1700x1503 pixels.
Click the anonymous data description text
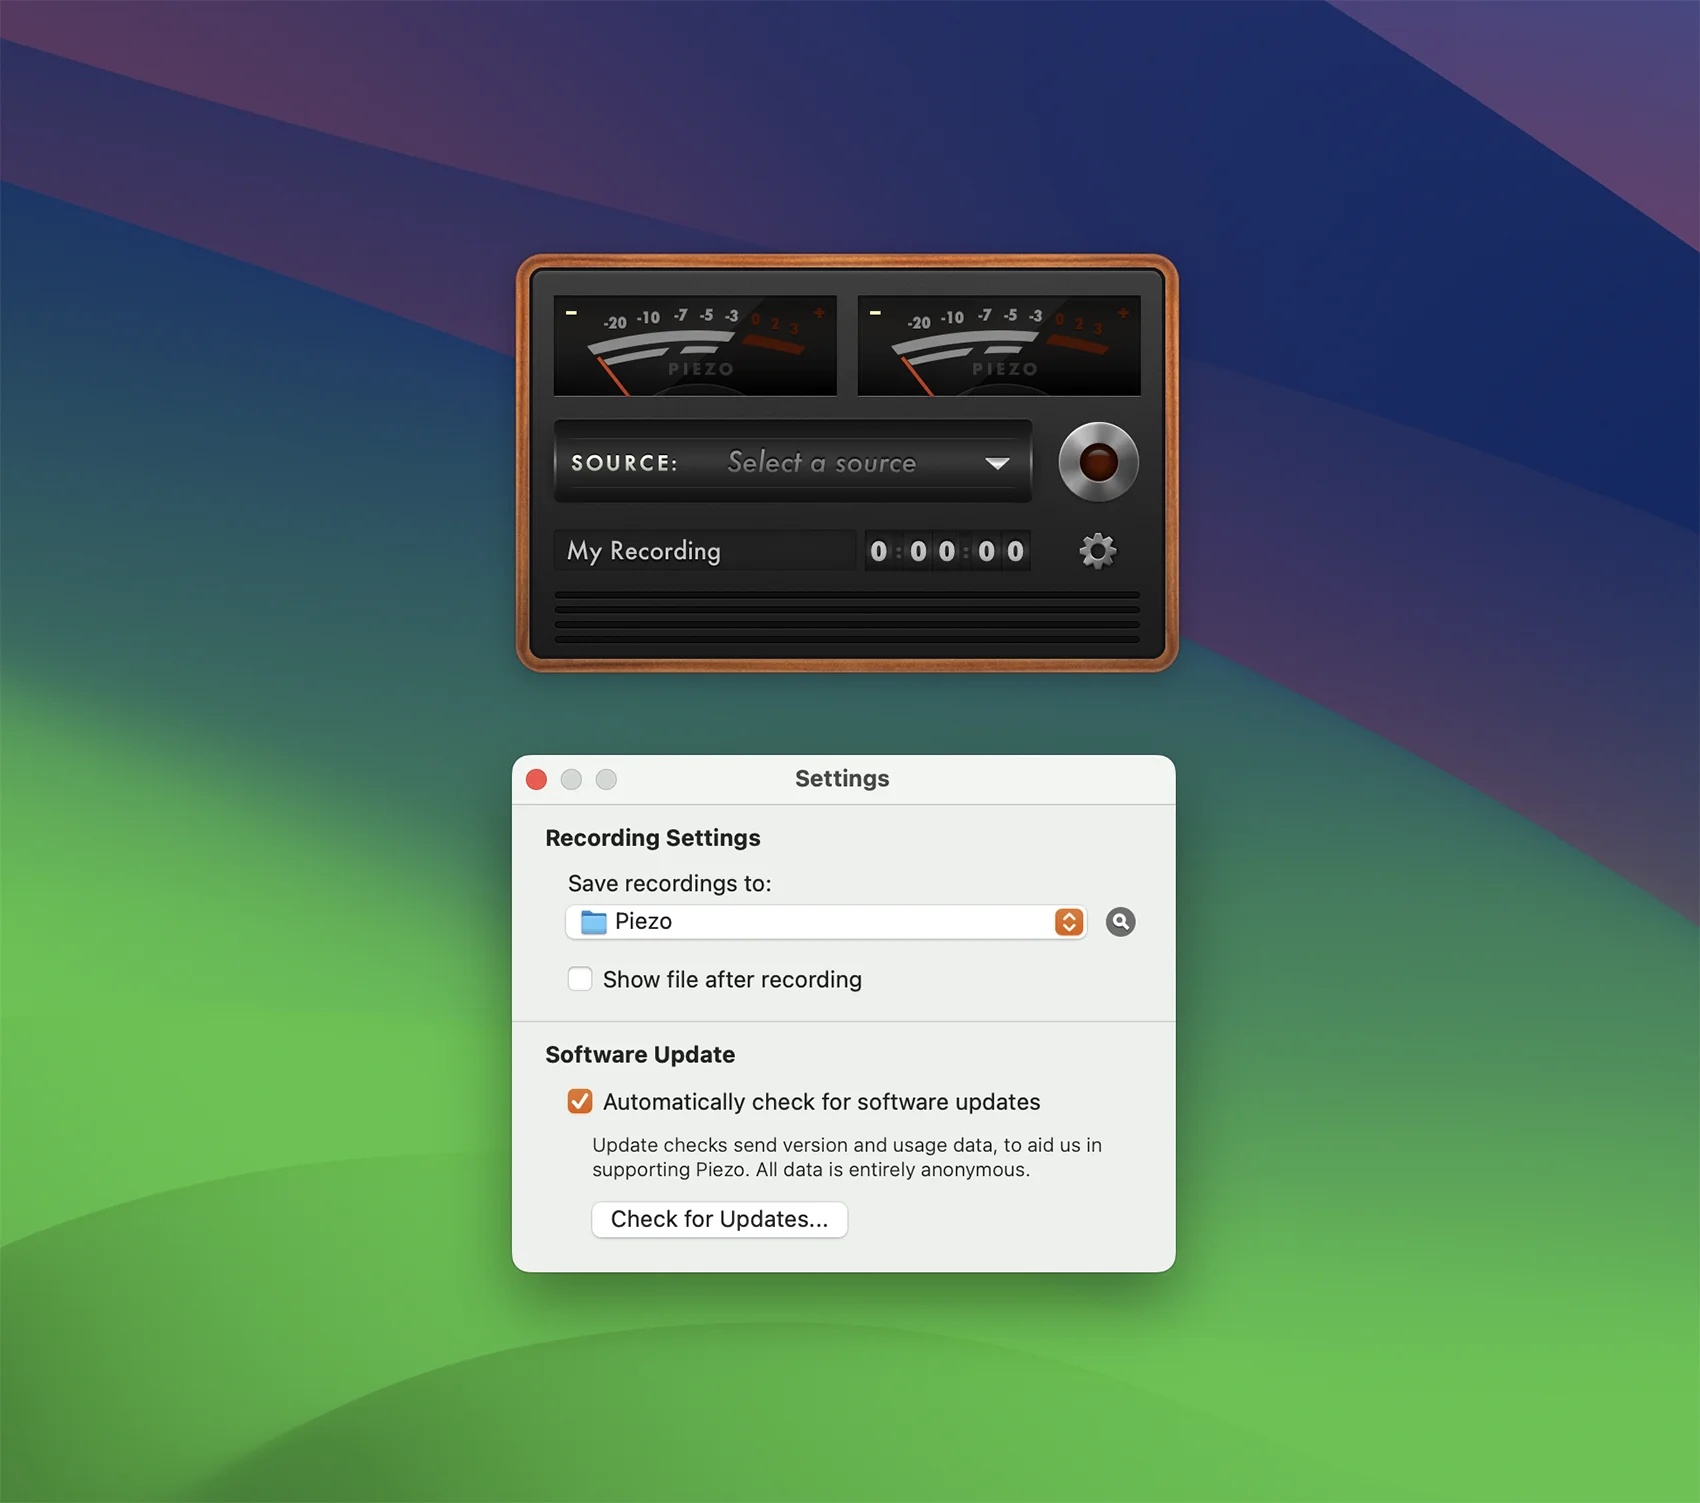pyautogui.click(x=847, y=1157)
